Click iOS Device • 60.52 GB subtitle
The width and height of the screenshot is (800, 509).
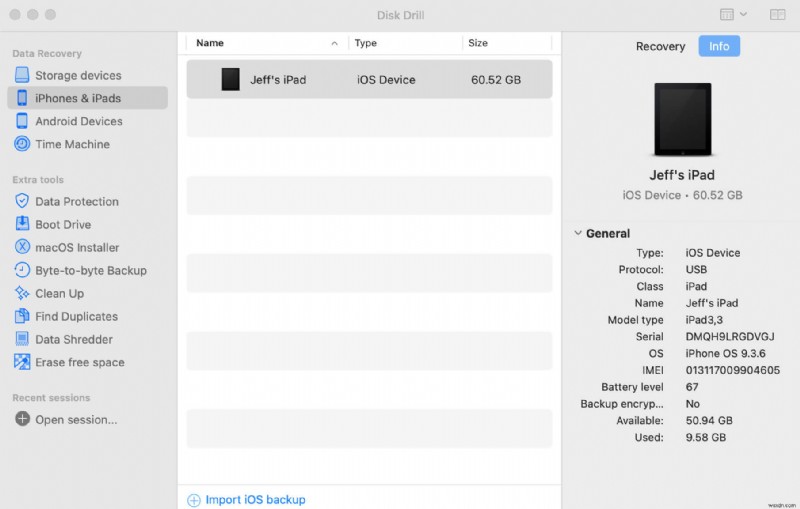pos(682,195)
